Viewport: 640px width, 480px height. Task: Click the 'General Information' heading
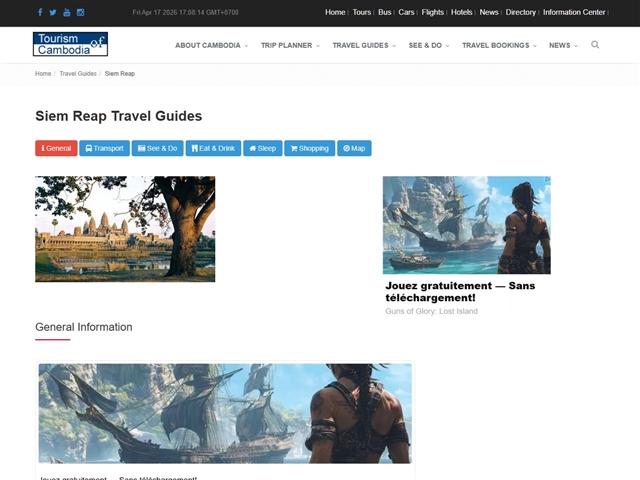(84, 327)
